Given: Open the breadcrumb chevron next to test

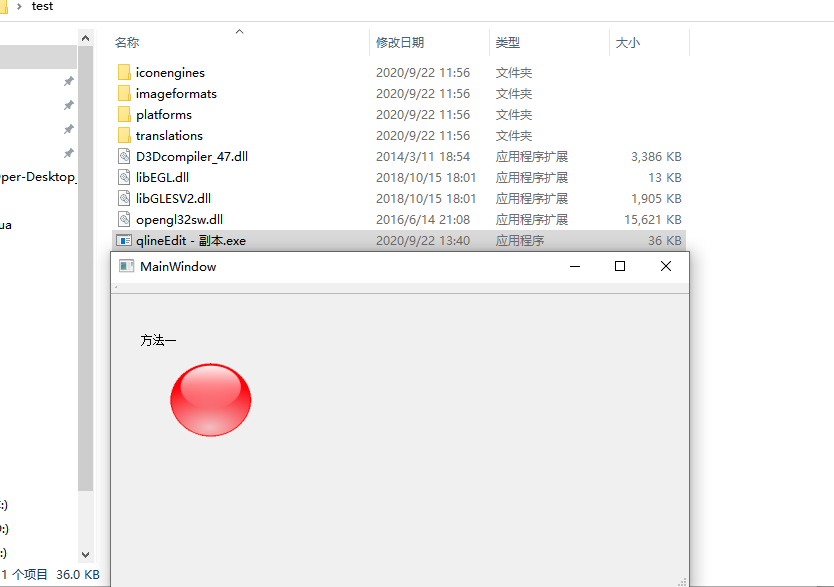Looking at the screenshot, I should point(21,7).
